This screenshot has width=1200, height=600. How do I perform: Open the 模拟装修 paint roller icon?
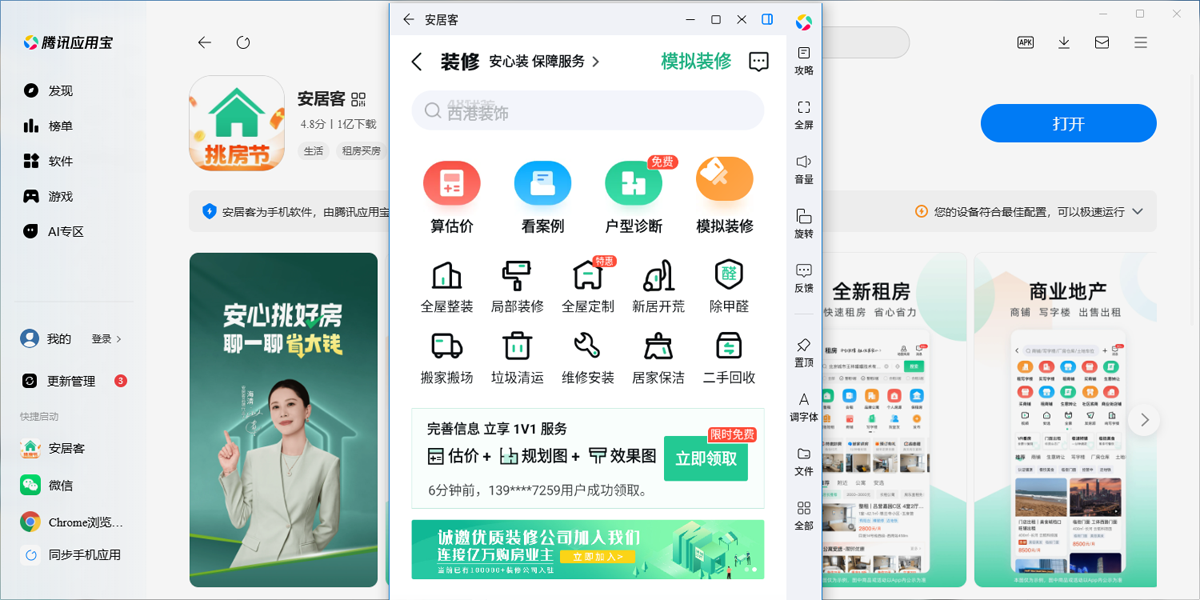tap(724, 181)
